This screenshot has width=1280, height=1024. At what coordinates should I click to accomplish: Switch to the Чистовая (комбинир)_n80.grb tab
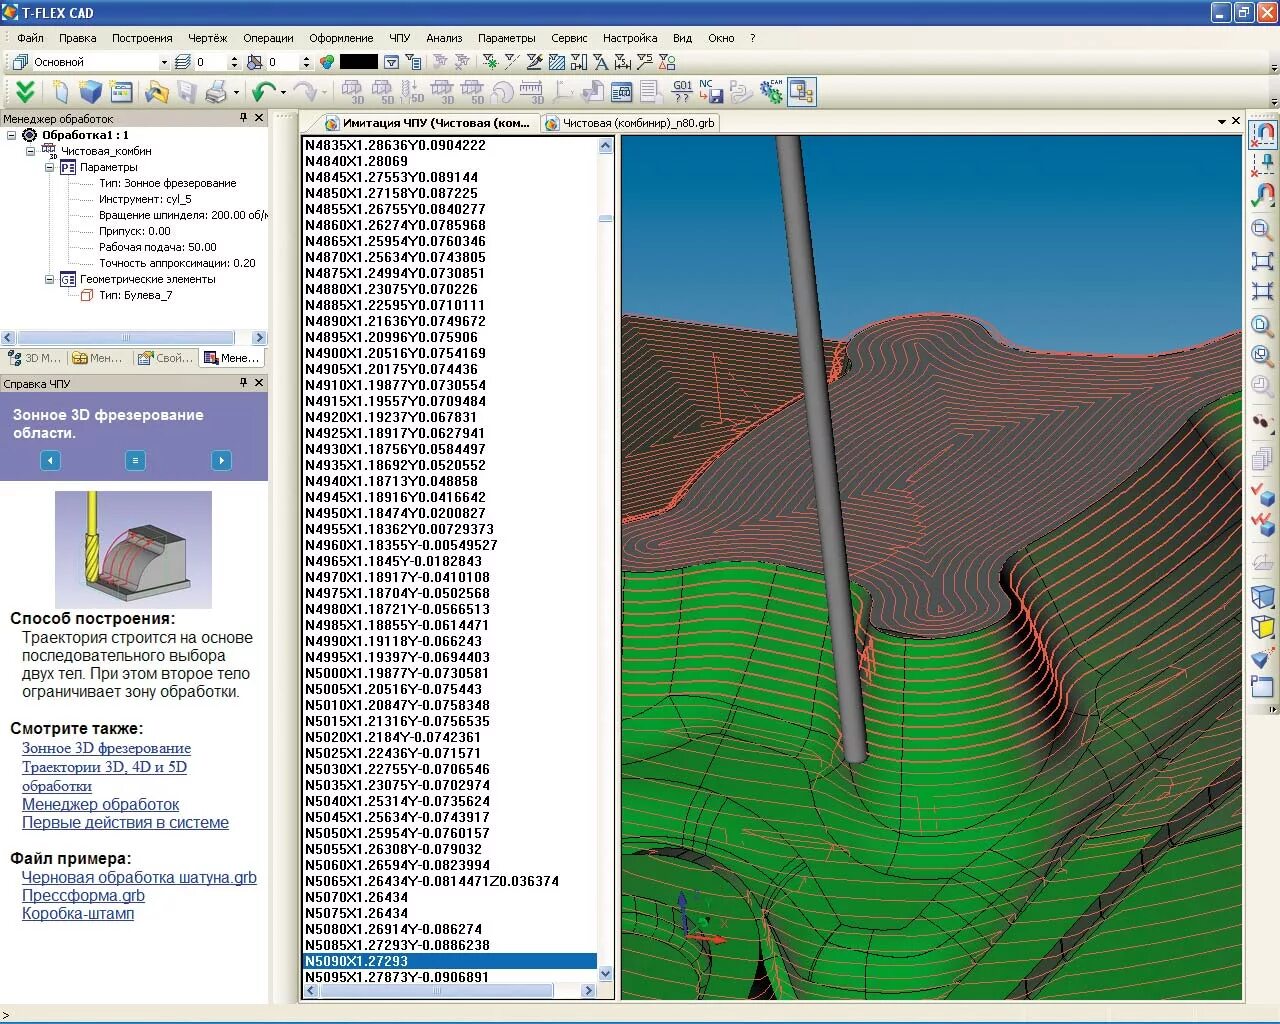tap(630, 123)
